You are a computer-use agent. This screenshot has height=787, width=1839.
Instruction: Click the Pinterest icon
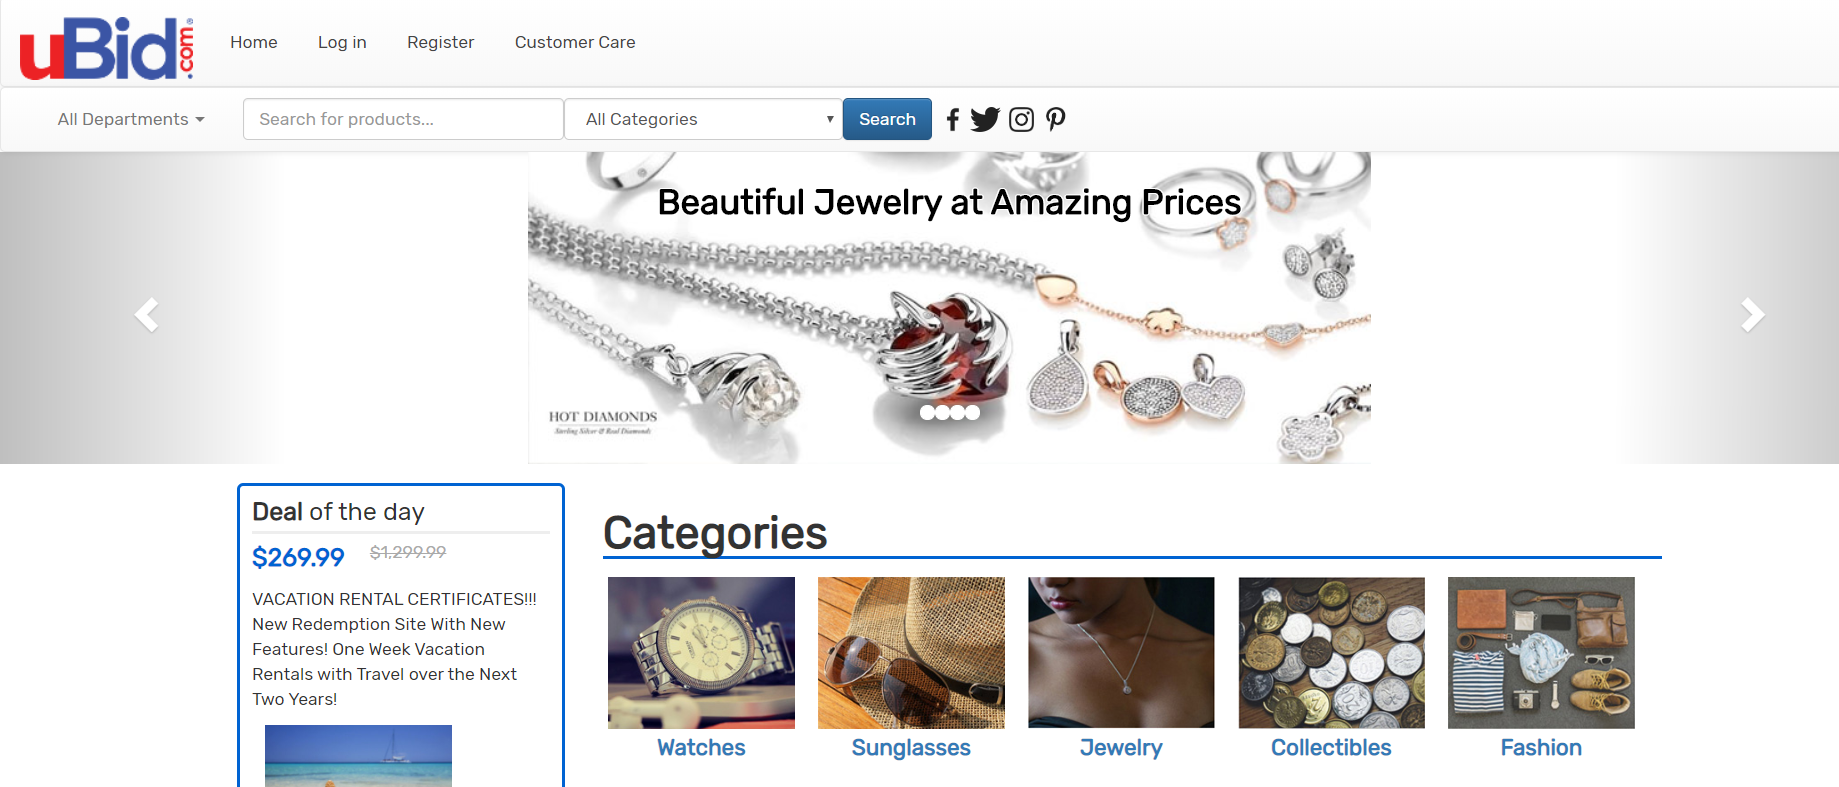1055,119
